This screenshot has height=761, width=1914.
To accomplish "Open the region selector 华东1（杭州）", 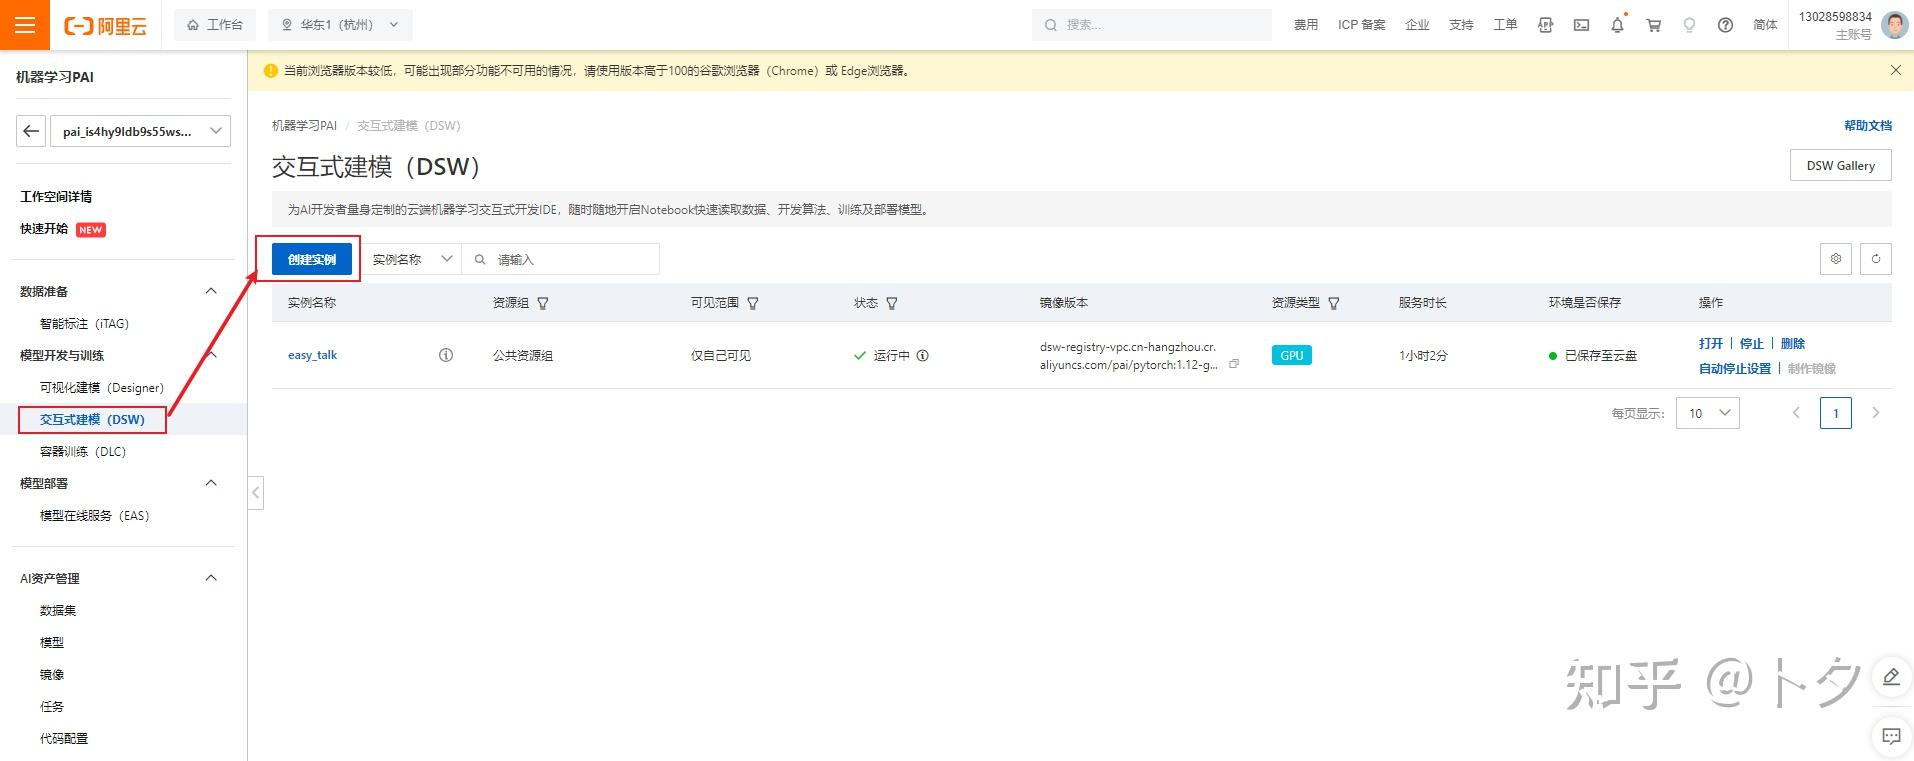I will pyautogui.click(x=340, y=25).
